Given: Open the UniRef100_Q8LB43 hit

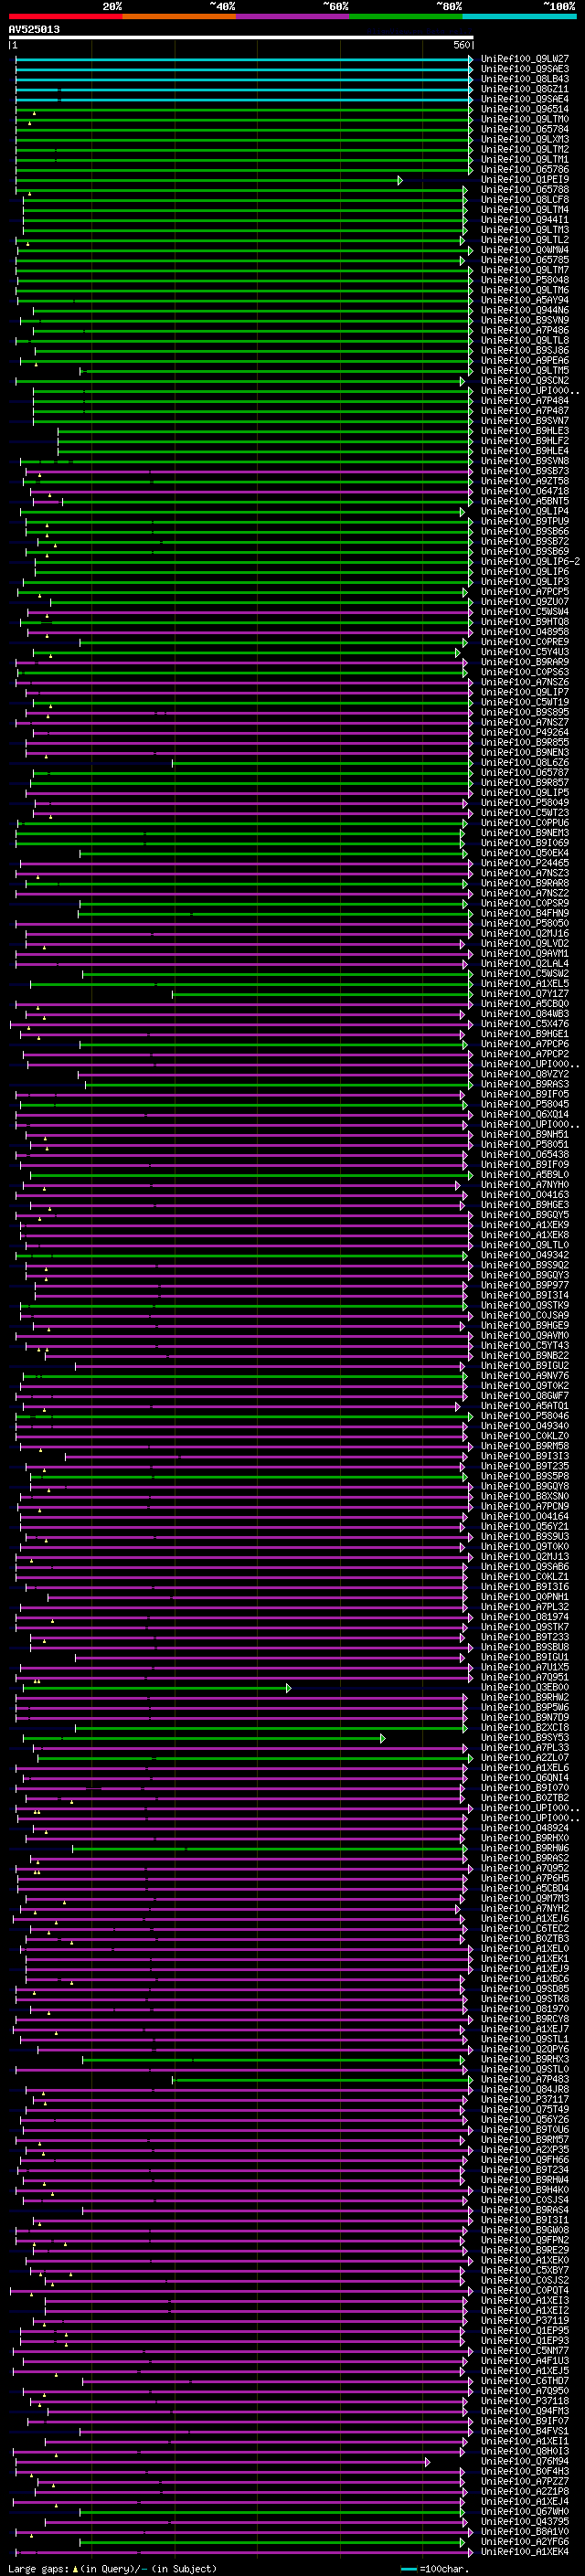Looking at the screenshot, I should pyautogui.click(x=525, y=80).
